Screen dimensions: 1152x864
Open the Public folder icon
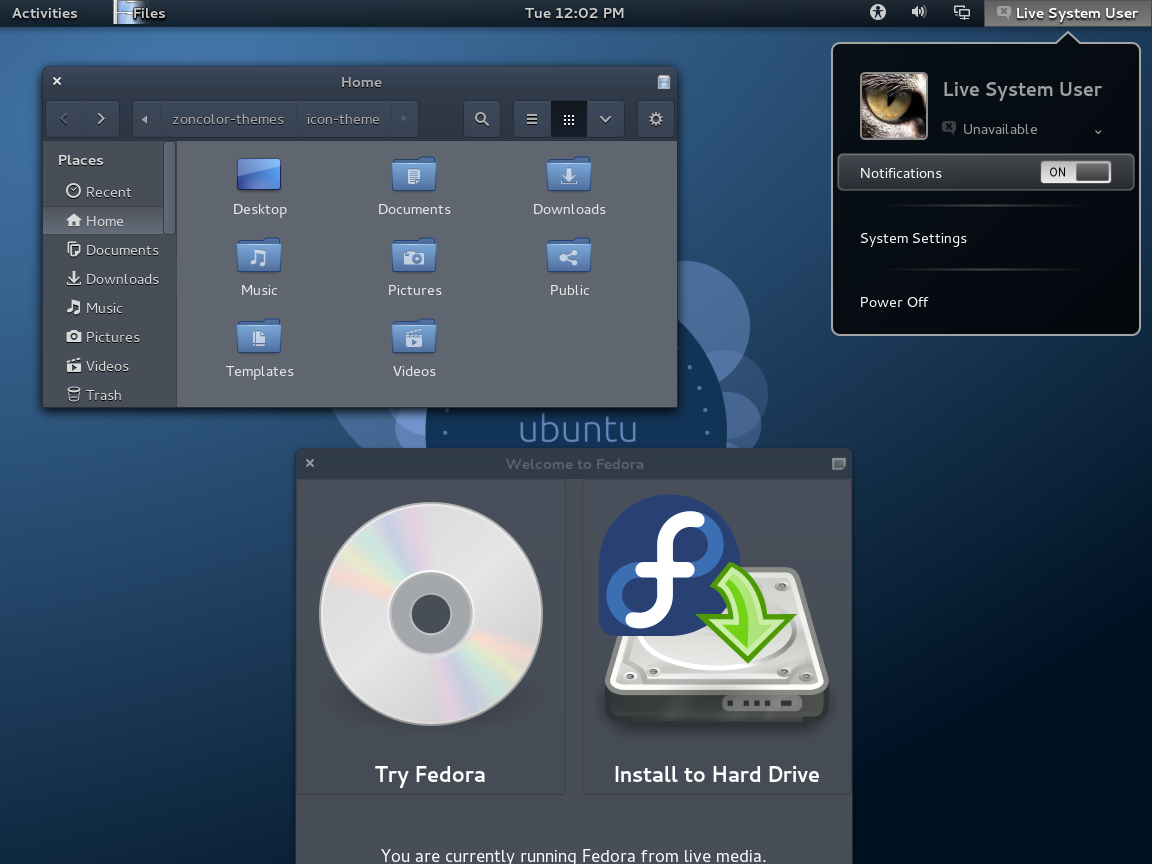[x=569, y=256]
